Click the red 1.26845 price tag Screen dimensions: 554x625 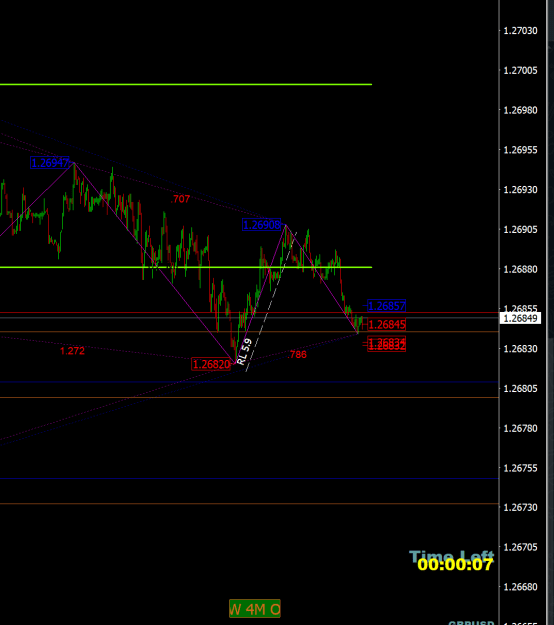tap(387, 324)
